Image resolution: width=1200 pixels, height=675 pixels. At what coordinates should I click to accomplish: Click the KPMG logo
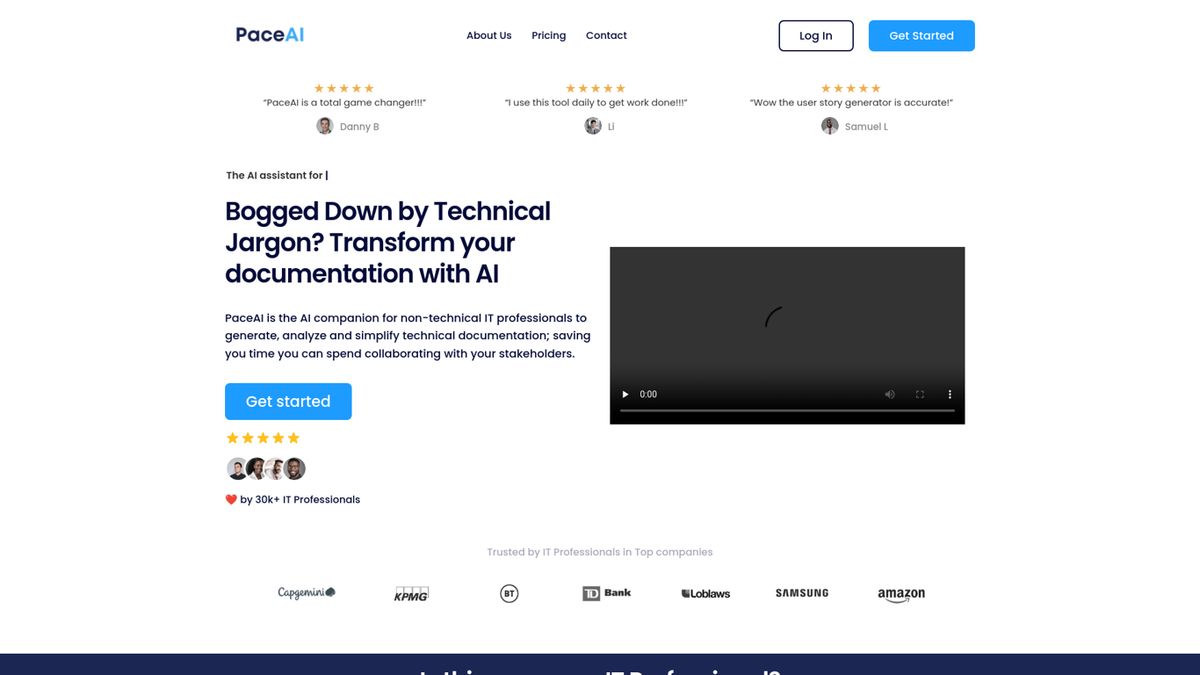click(411, 594)
